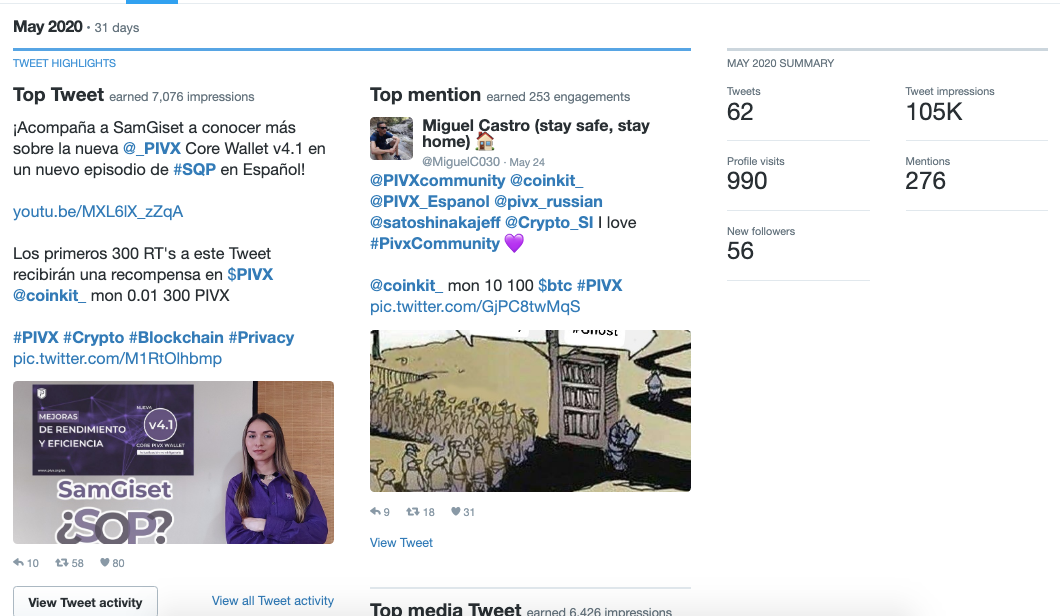Screen dimensions: 1060x616
Task: Click View Tweet under top mention
Action: (401, 542)
